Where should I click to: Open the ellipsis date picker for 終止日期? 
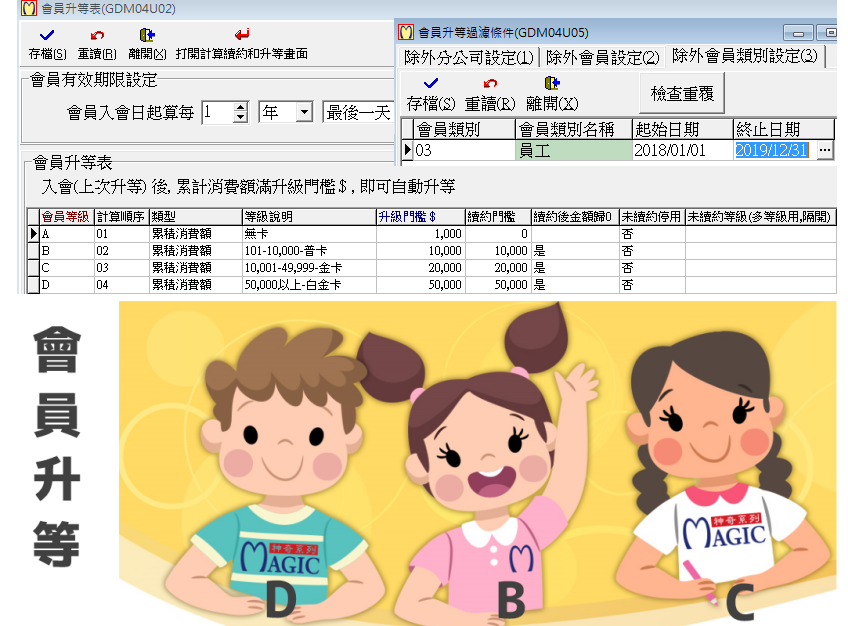click(x=824, y=150)
